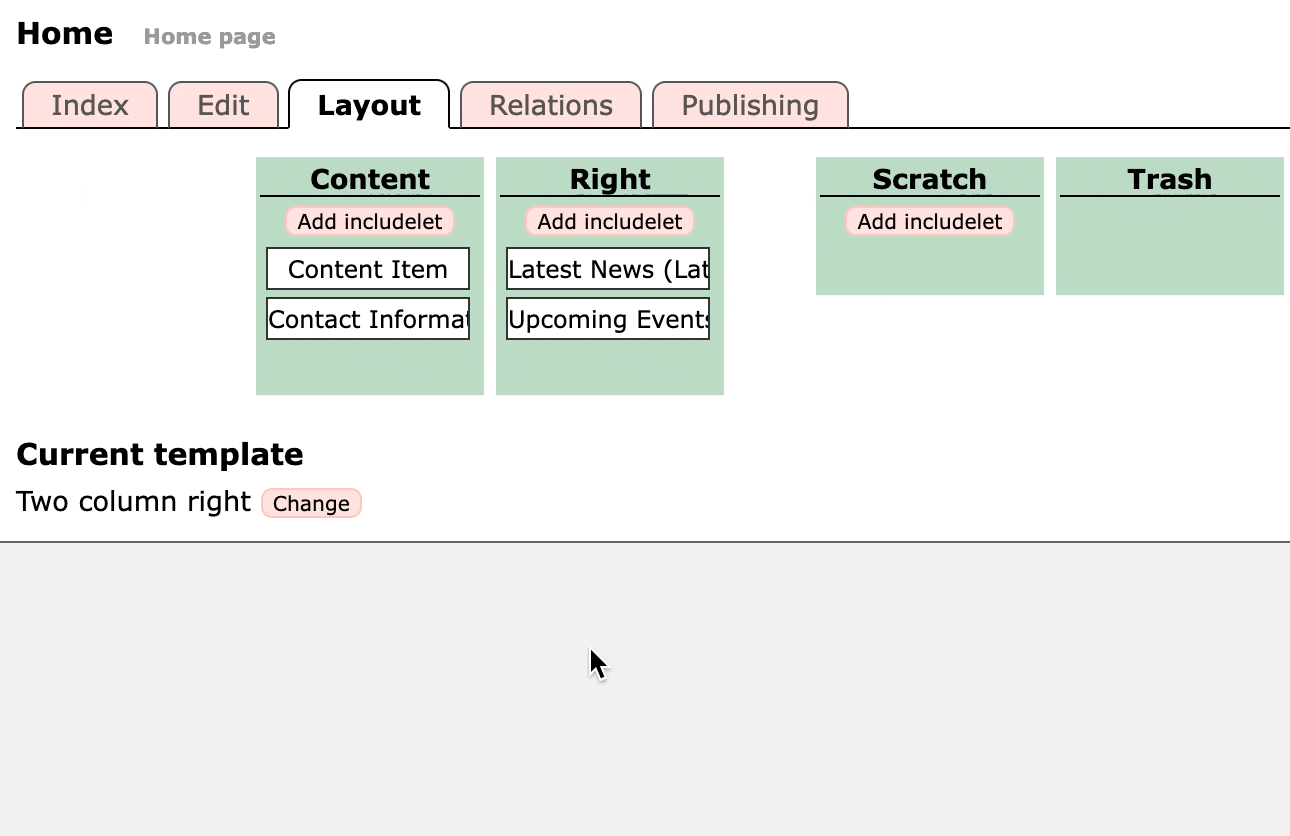Click the Trash column header

pyautogui.click(x=1169, y=178)
